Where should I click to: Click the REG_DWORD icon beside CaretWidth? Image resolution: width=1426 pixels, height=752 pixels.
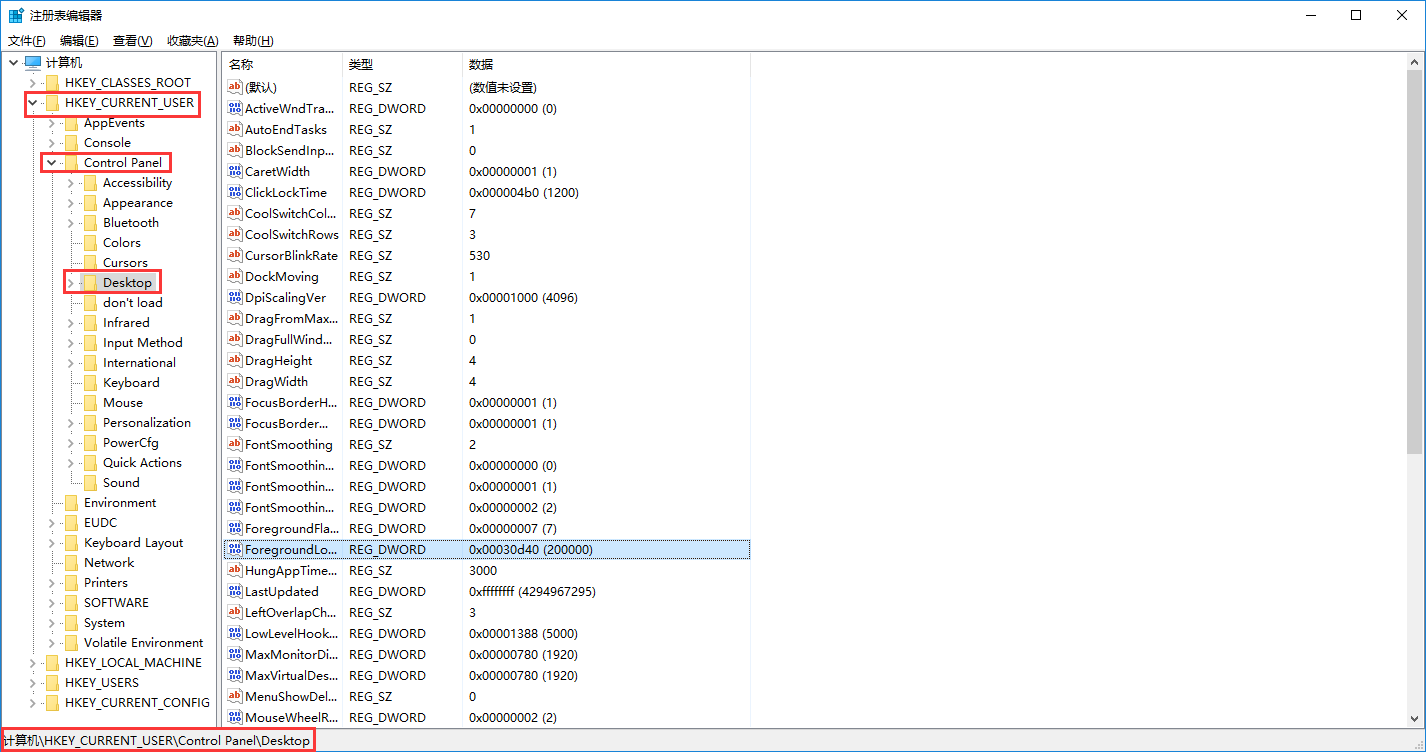(x=234, y=171)
